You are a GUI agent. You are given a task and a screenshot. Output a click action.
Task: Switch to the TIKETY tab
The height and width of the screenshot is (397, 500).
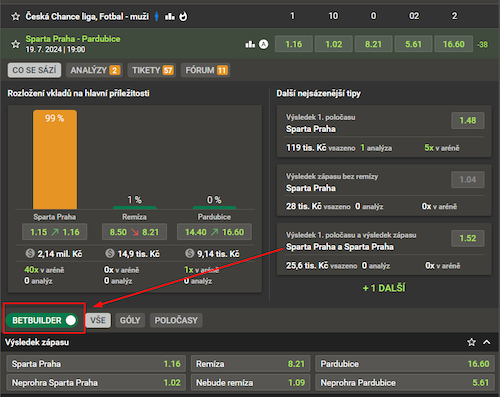pos(152,70)
